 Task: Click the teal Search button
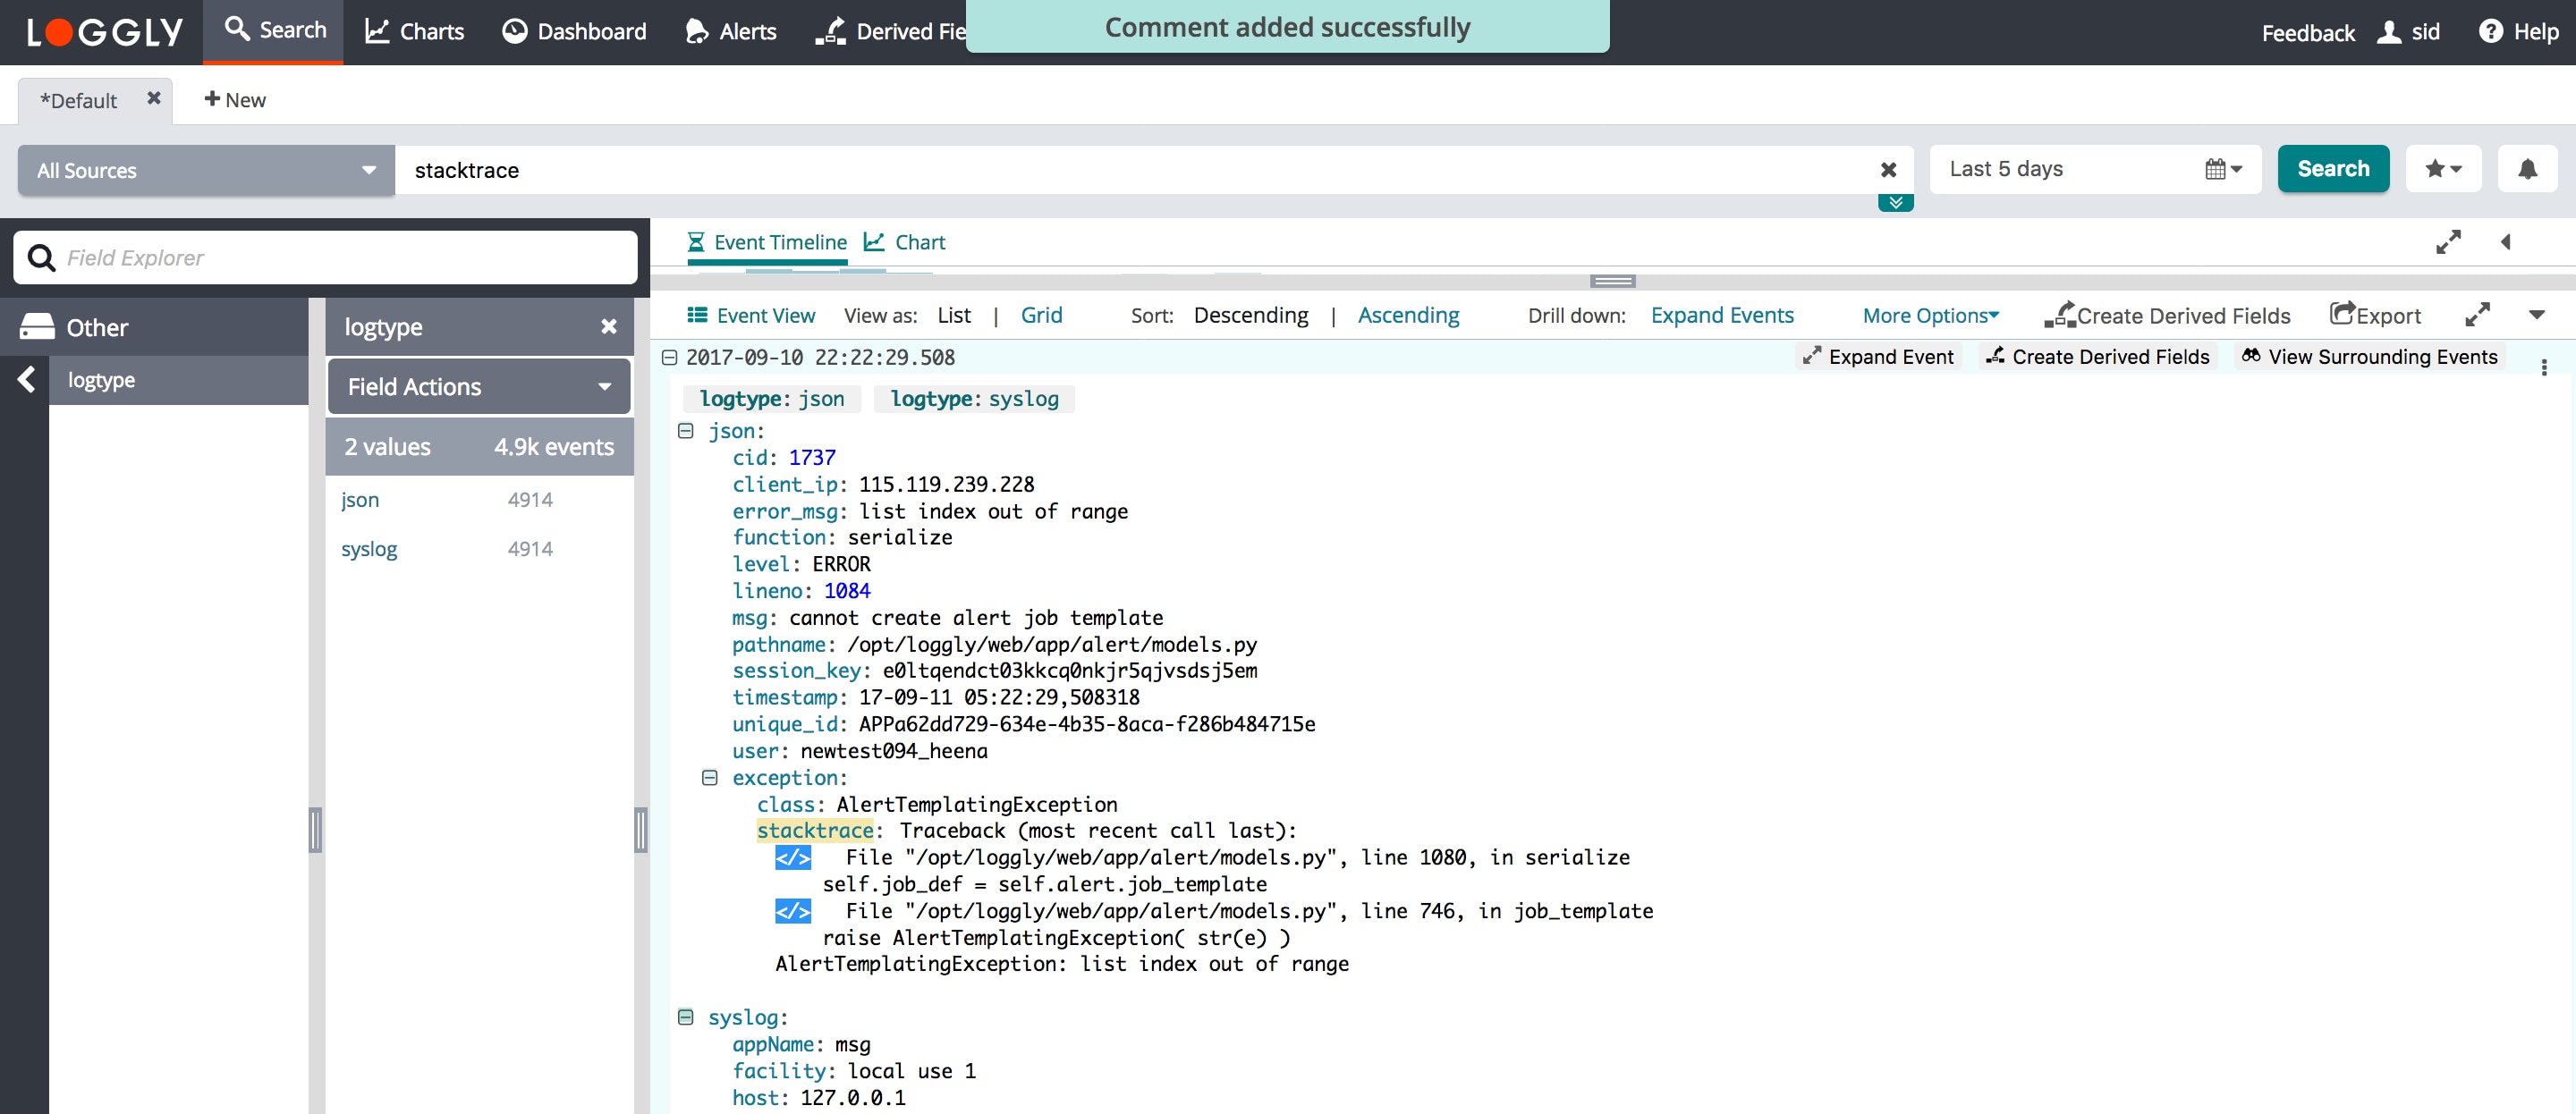[x=2332, y=169]
